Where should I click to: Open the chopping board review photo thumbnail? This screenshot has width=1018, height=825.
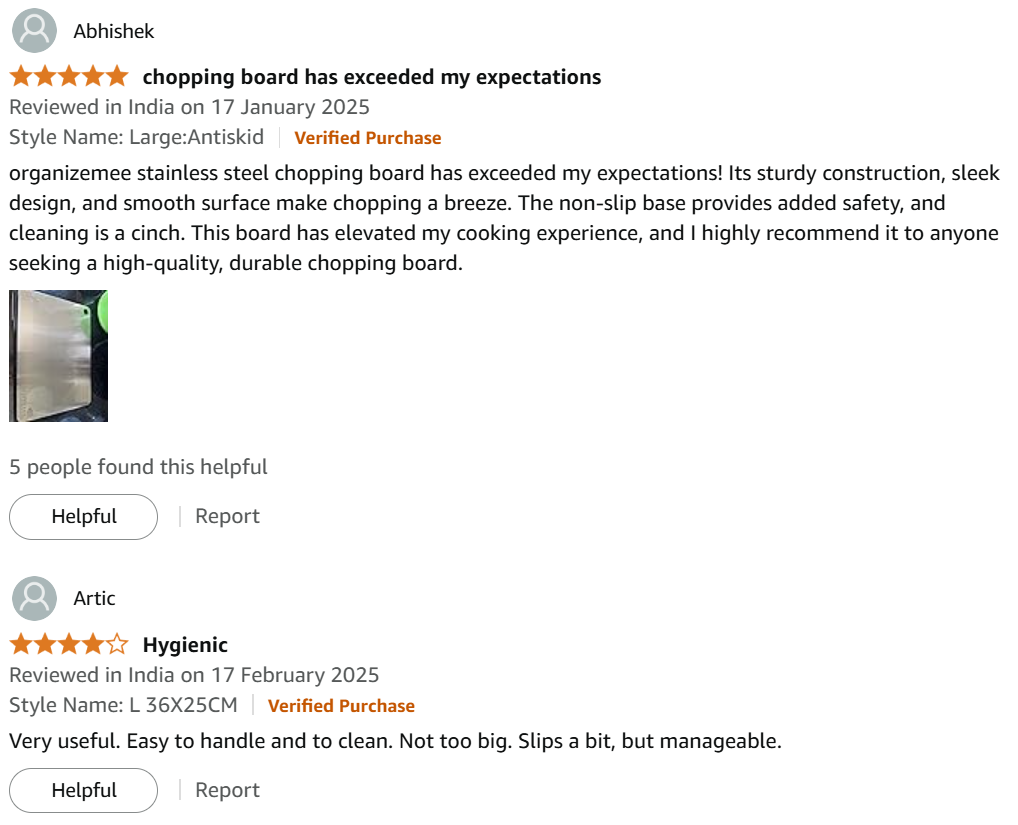tap(58, 356)
